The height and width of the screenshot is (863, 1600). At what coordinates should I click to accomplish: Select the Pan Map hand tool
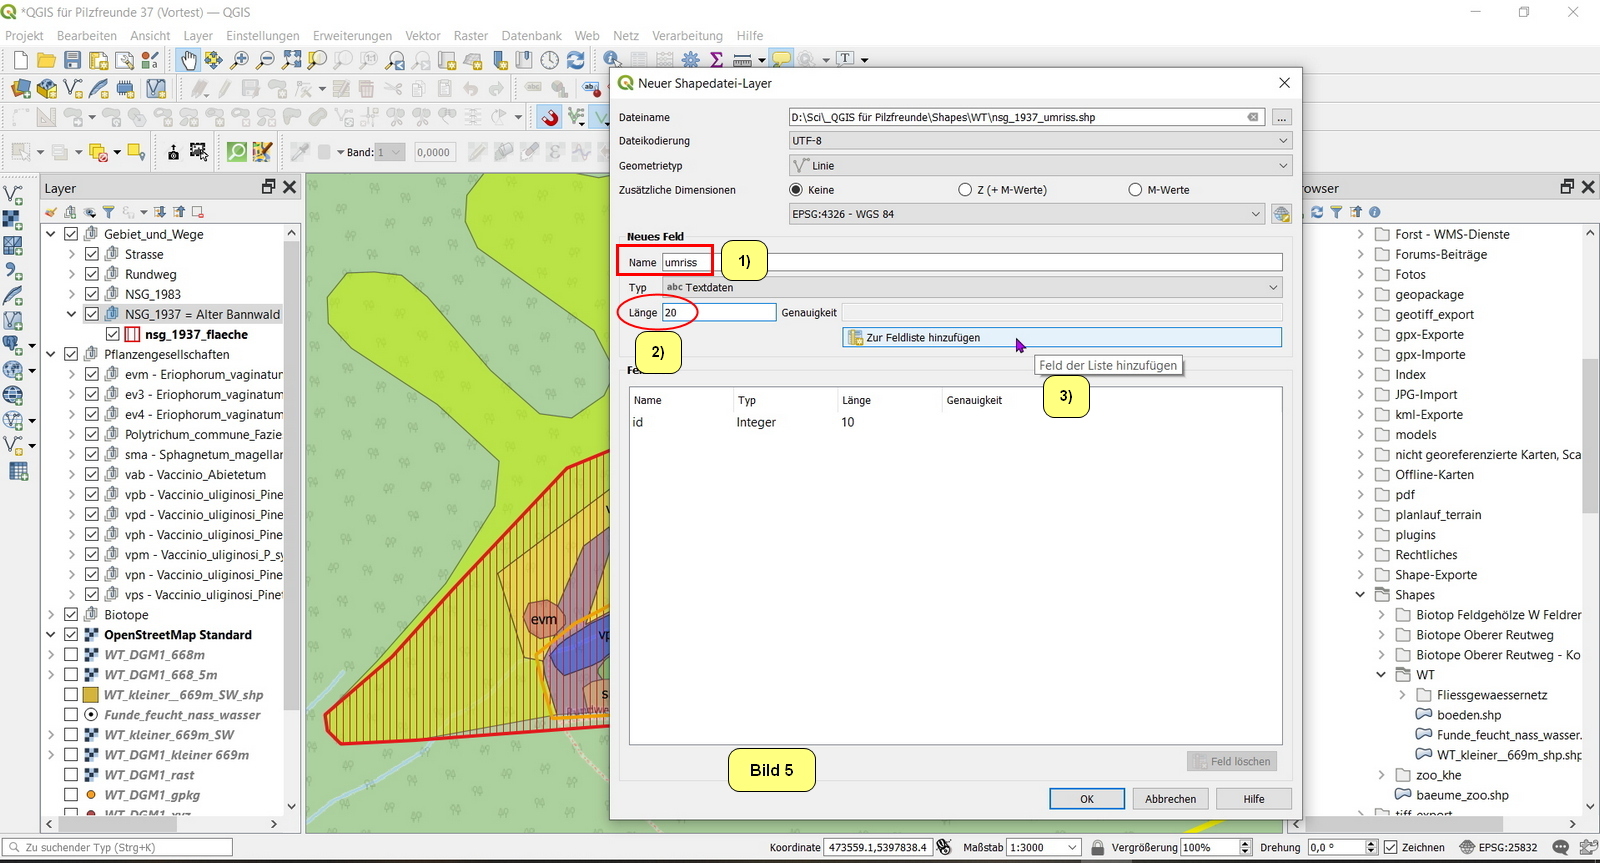coord(188,60)
